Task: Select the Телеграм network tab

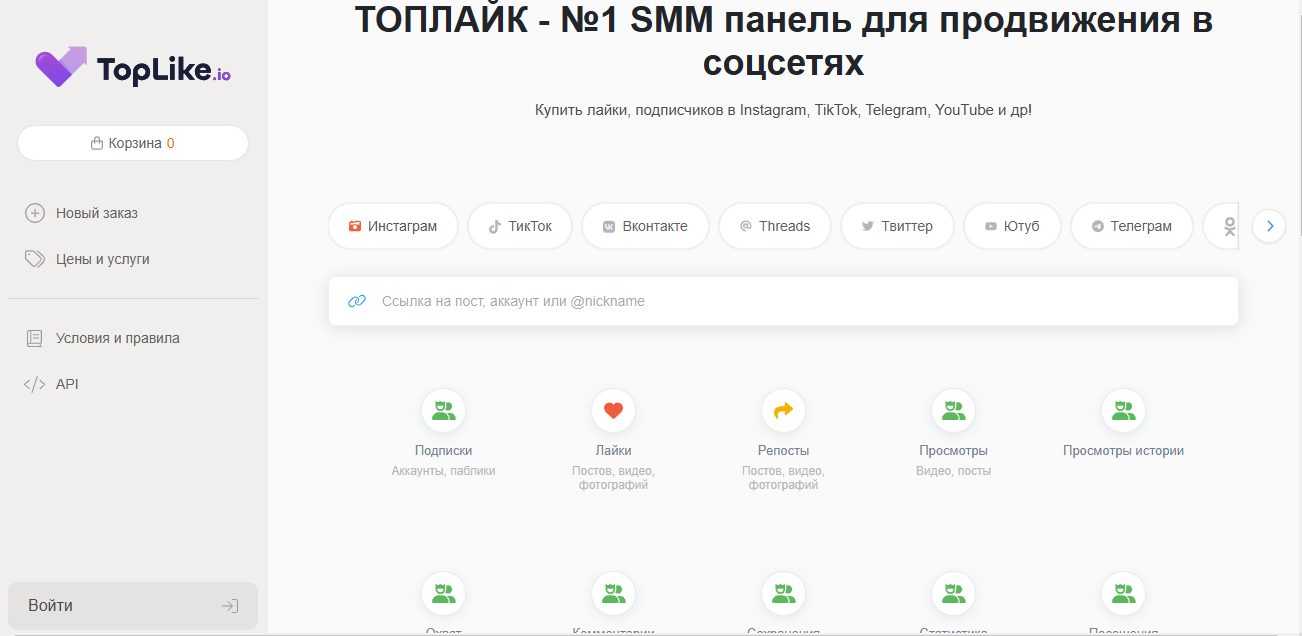Action: point(1132,226)
